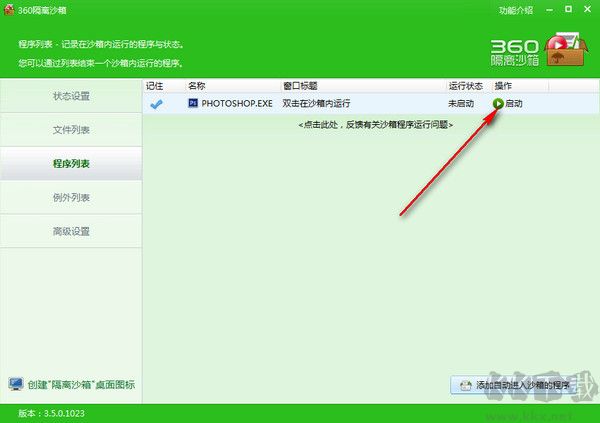The image size is (600, 423).
Task: Open the 点击此处 feedback link
Action: pyautogui.click(x=376, y=125)
